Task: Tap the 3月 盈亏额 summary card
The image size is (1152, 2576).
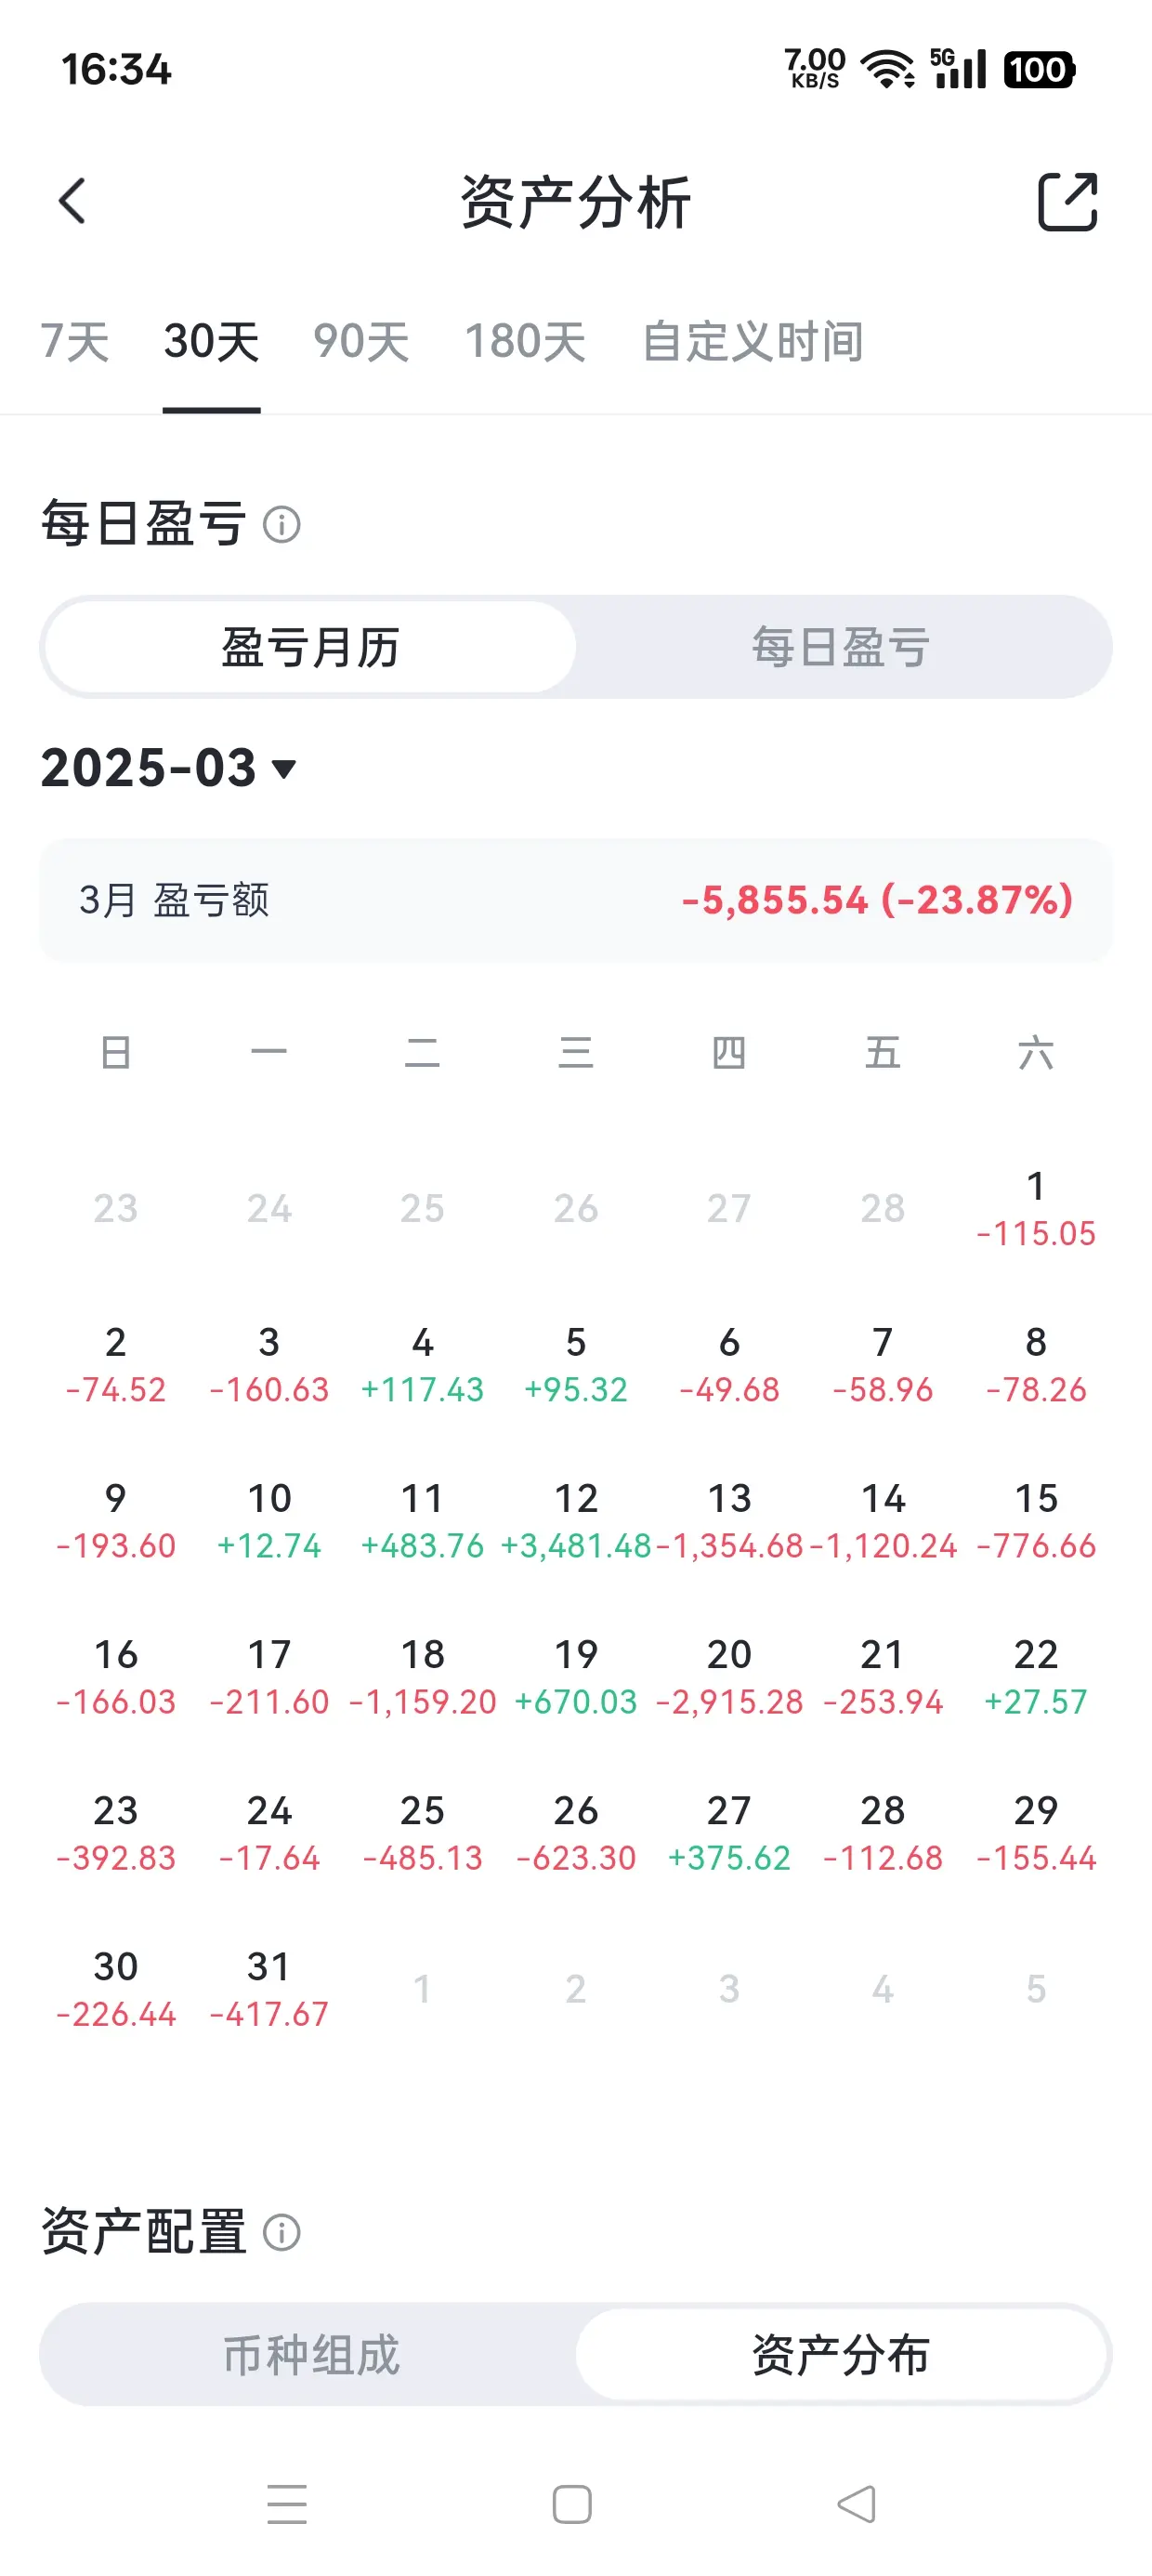Action: (576, 900)
